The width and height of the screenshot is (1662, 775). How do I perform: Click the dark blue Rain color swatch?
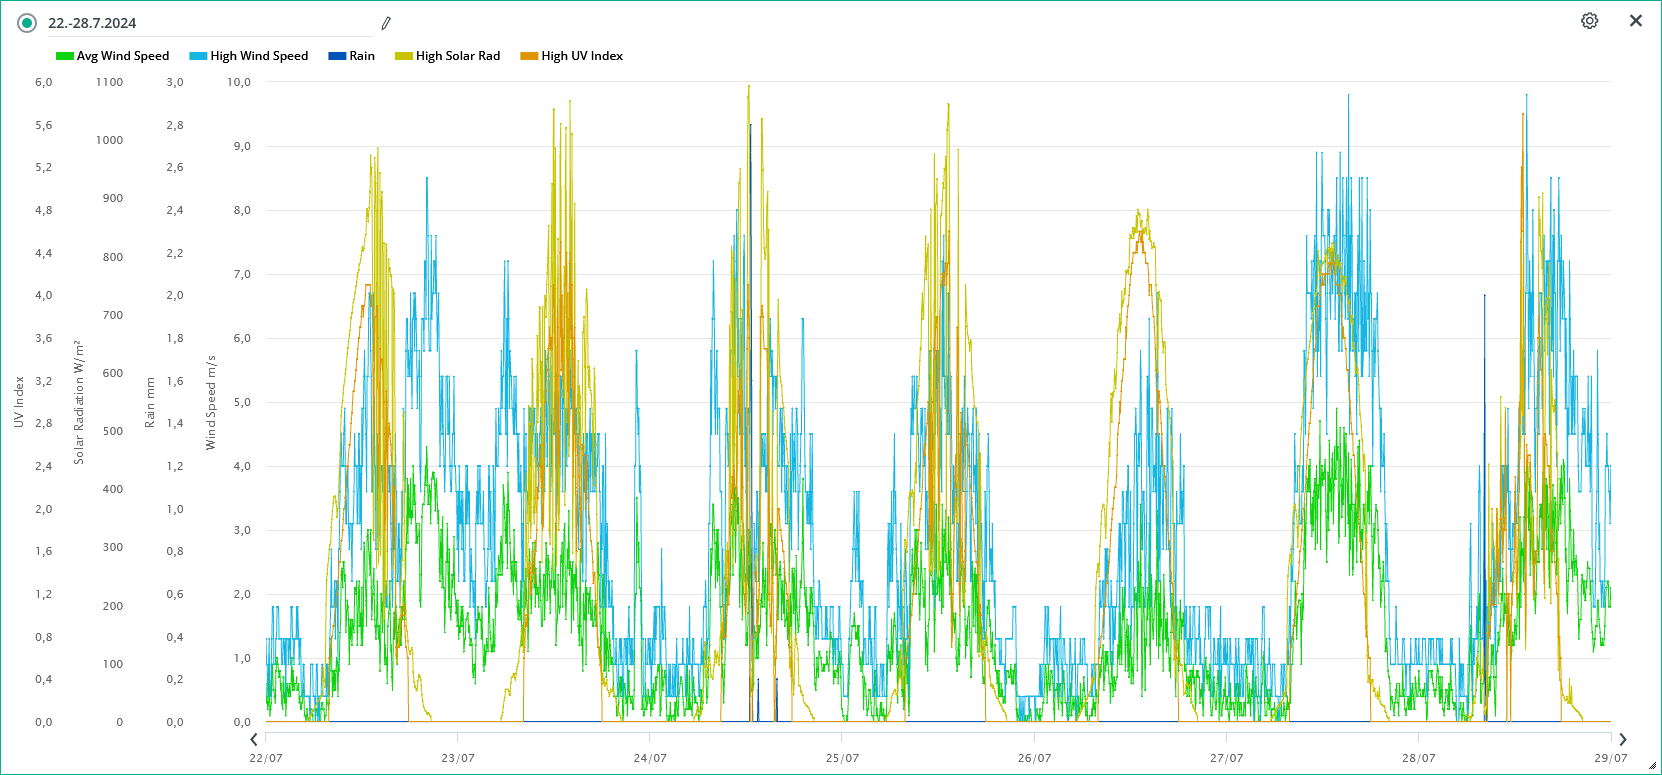[337, 56]
